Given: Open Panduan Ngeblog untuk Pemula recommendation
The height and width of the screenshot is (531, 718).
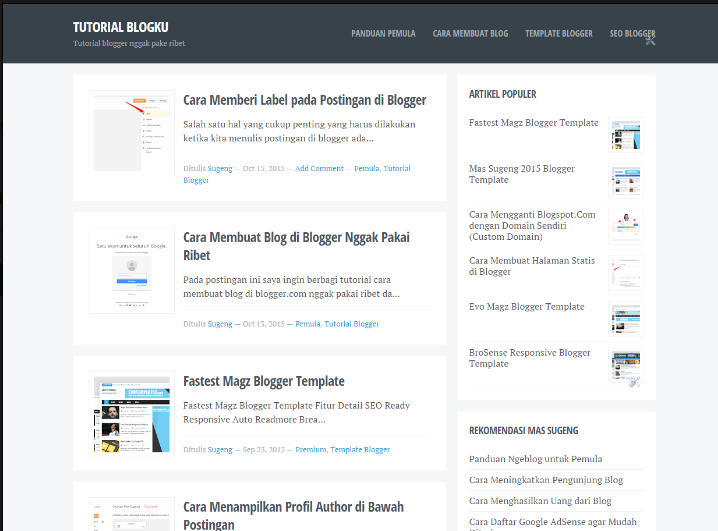Looking at the screenshot, I should tap(535, 459).
